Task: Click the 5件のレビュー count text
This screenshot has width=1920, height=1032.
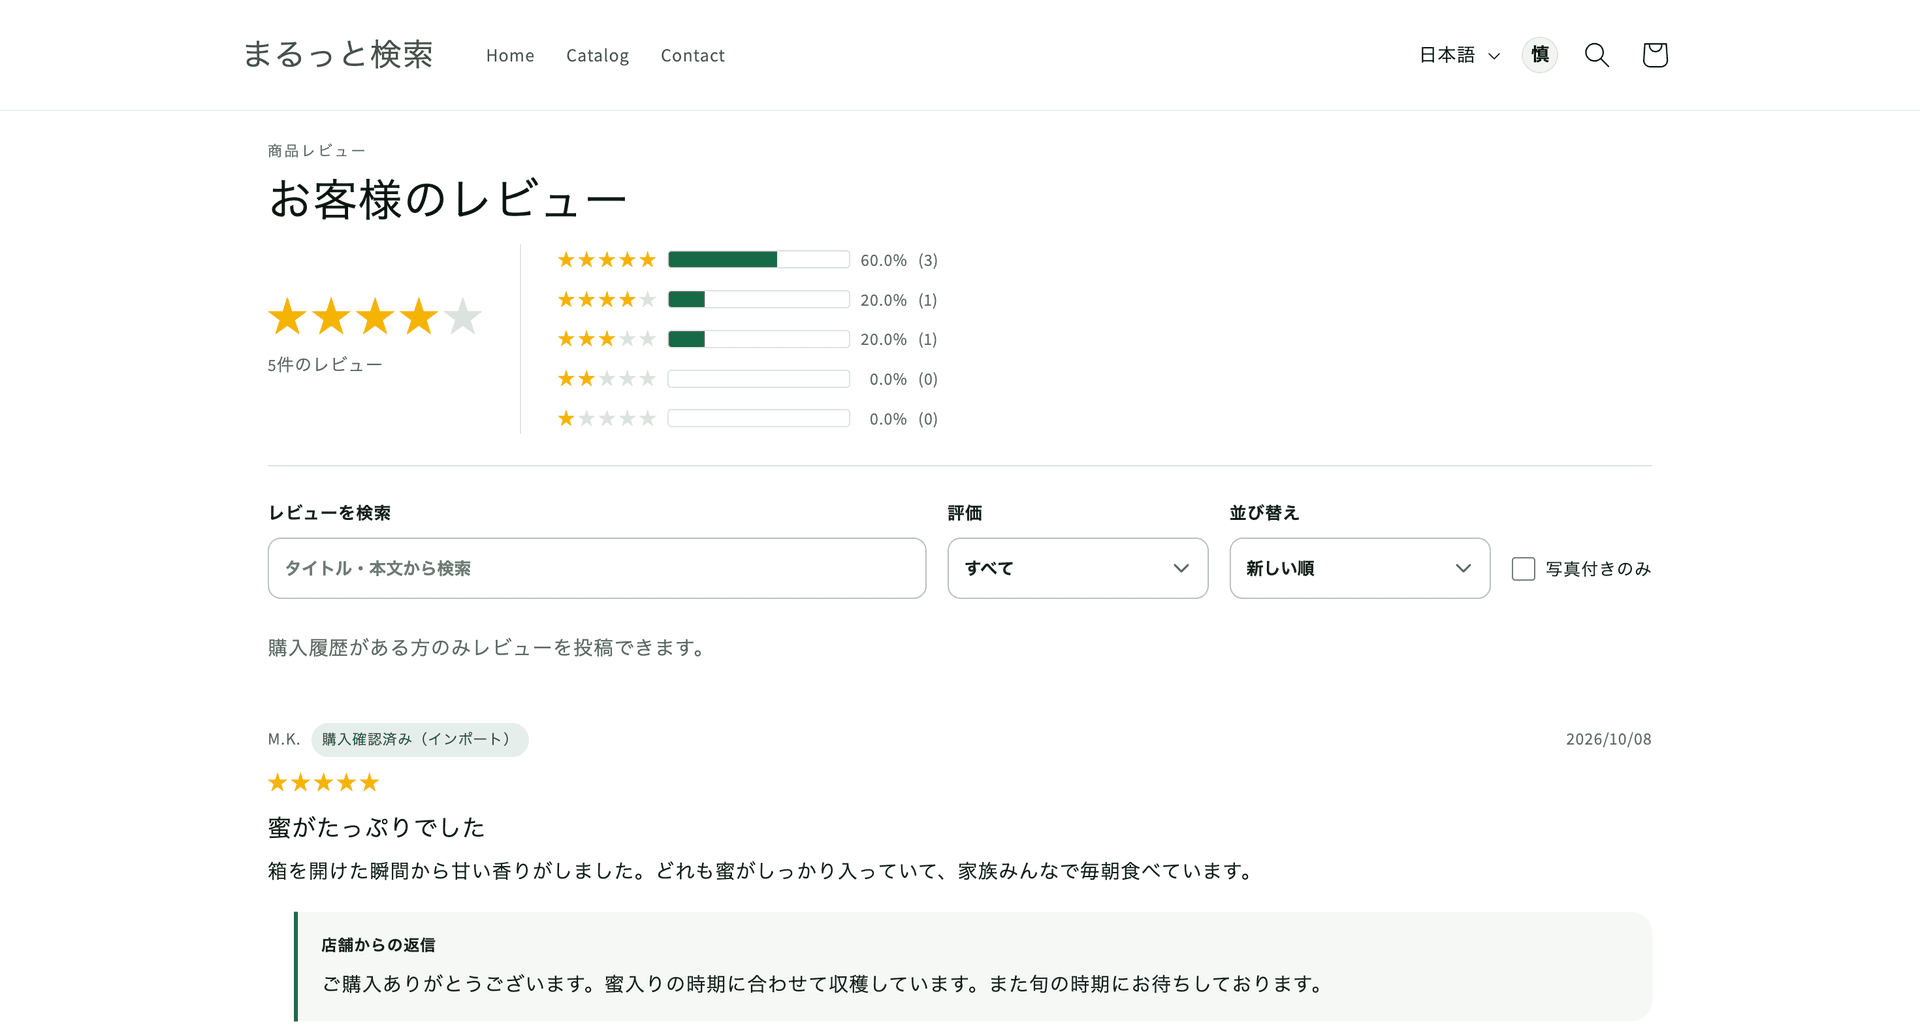Action: click(325, 365)
